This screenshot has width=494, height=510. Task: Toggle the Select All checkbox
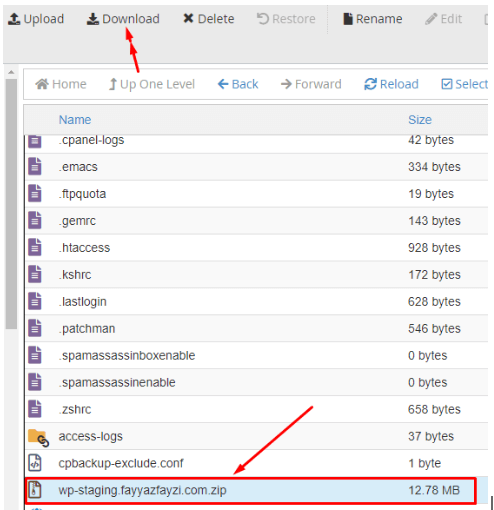point(447,84)
